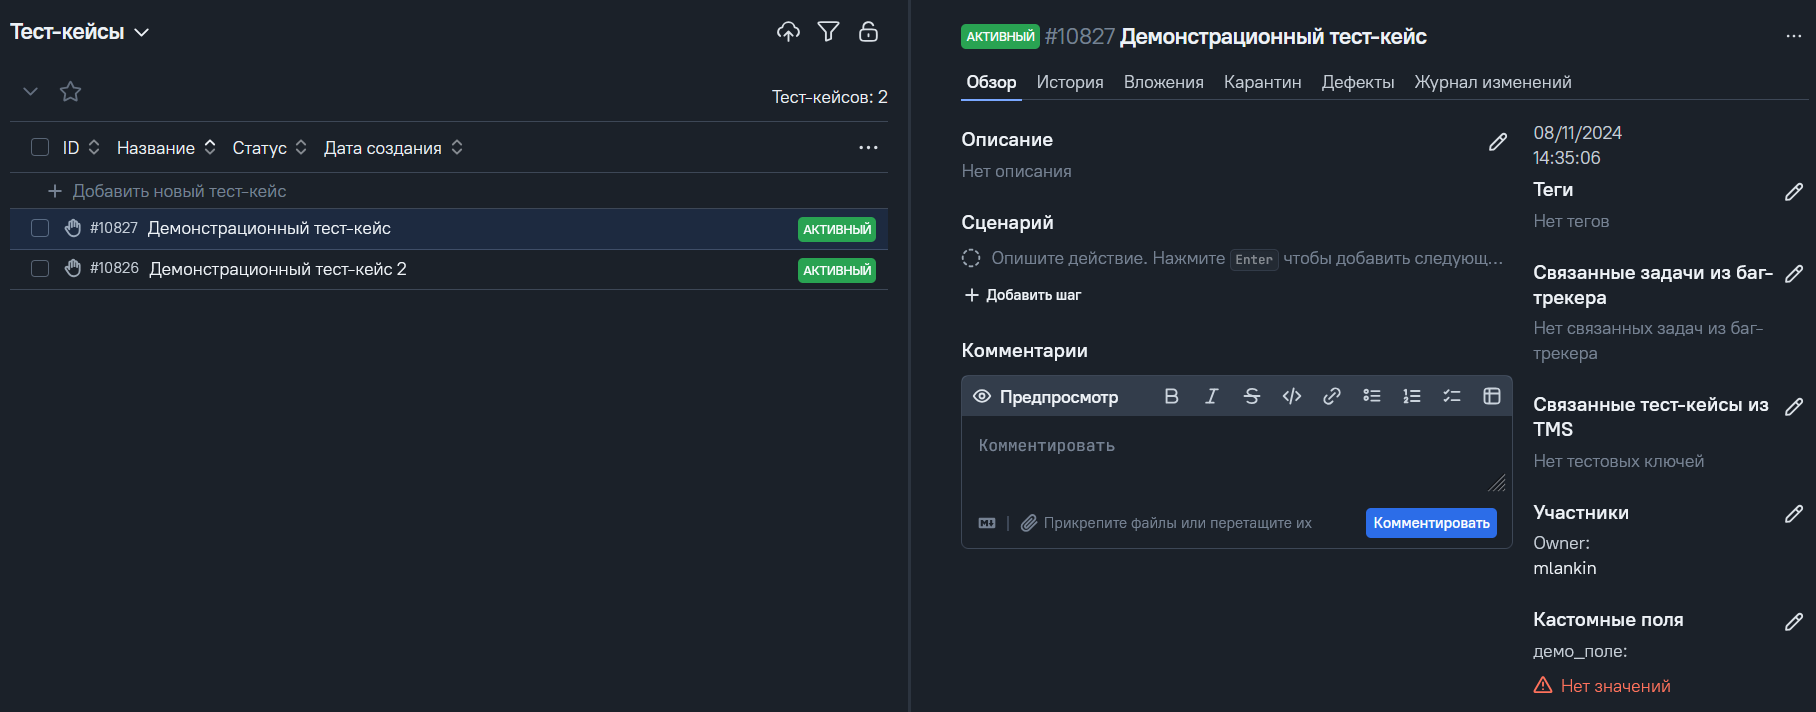Expand the chevron next to star icon
The width and height of the screenshot is (1816, 712).
tap(30, 92)
